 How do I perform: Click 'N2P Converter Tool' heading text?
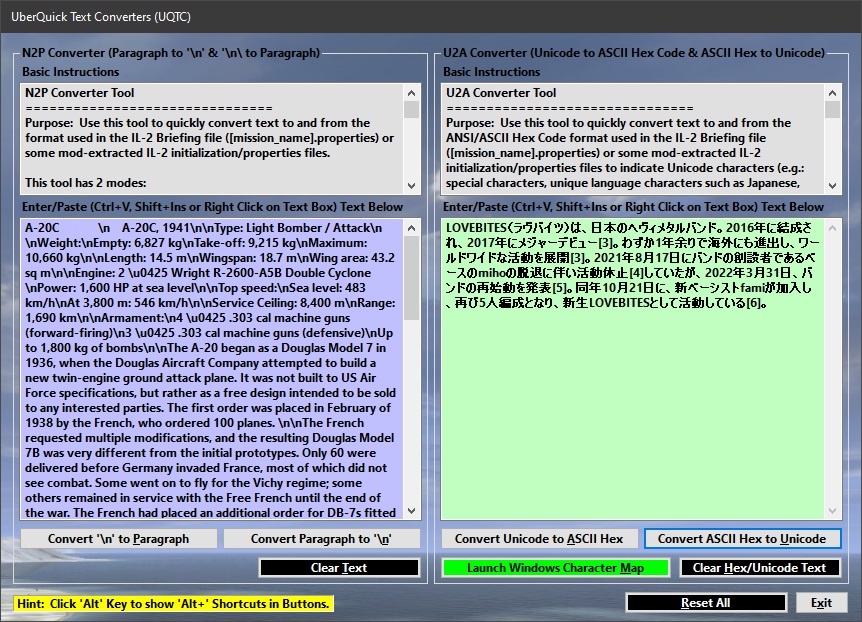(80, 92)
